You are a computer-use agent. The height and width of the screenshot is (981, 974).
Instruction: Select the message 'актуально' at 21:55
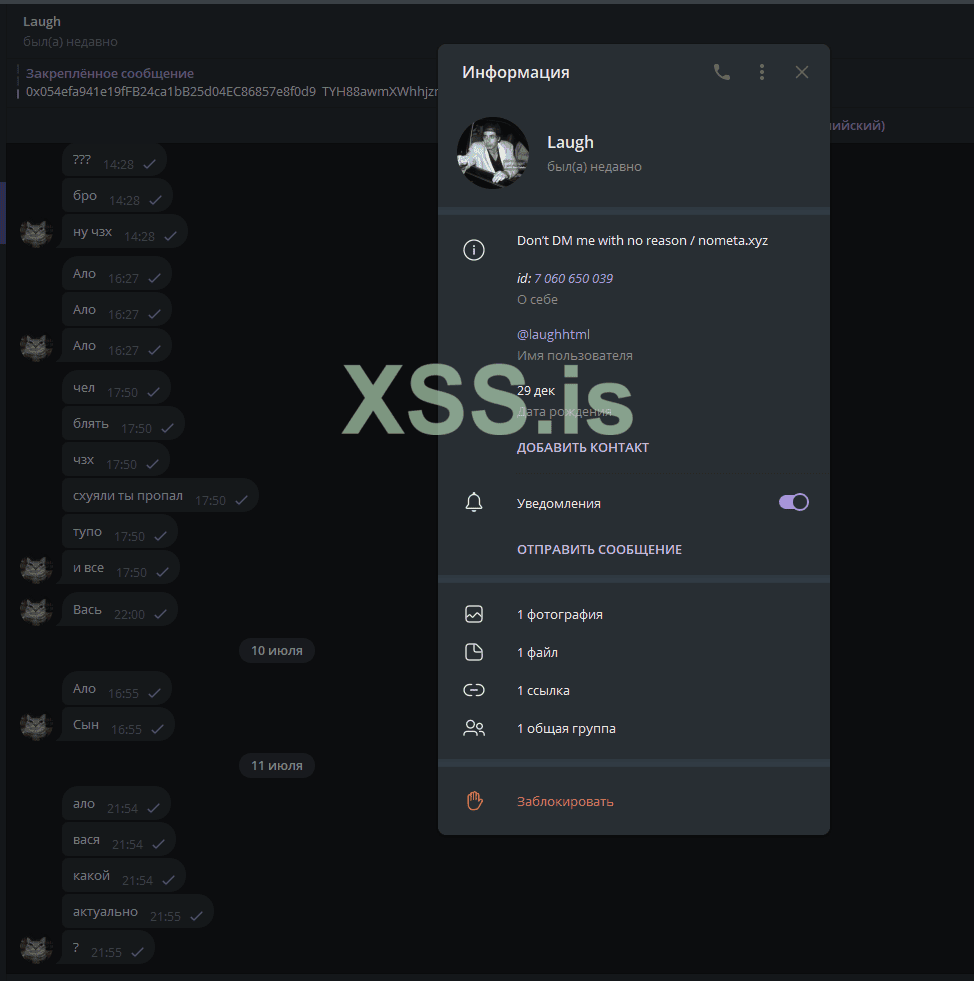pos(138,912)
